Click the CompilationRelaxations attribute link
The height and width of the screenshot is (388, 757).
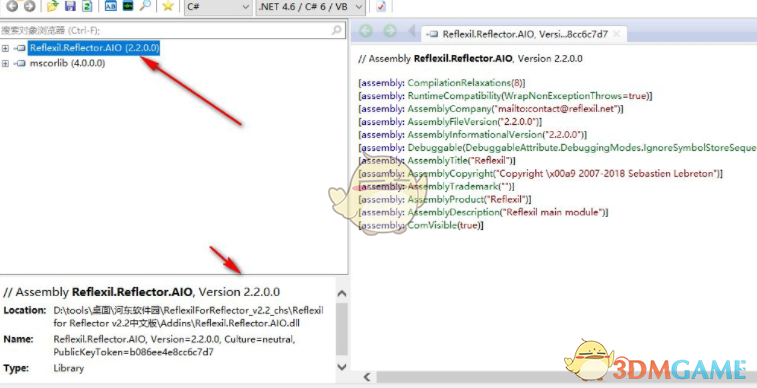pyautogui.click(x=460, y=83)
